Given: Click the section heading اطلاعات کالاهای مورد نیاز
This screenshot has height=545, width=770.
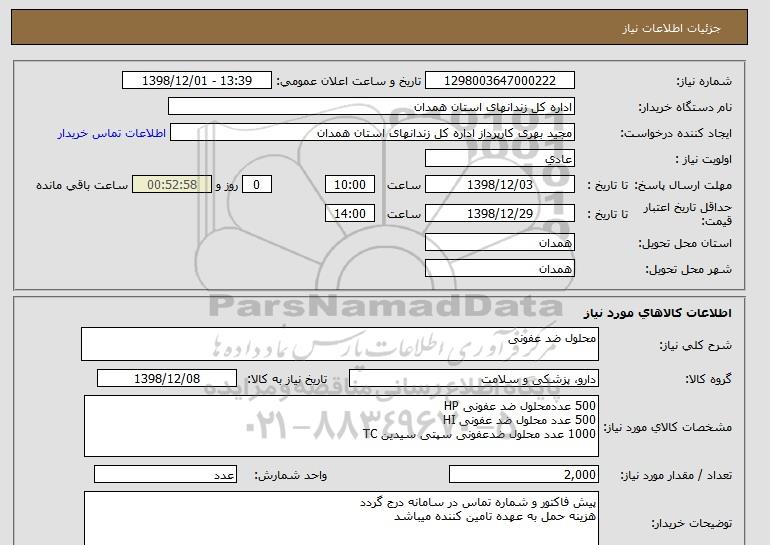Looking at the screenshot, I should (x=658, y=313).
